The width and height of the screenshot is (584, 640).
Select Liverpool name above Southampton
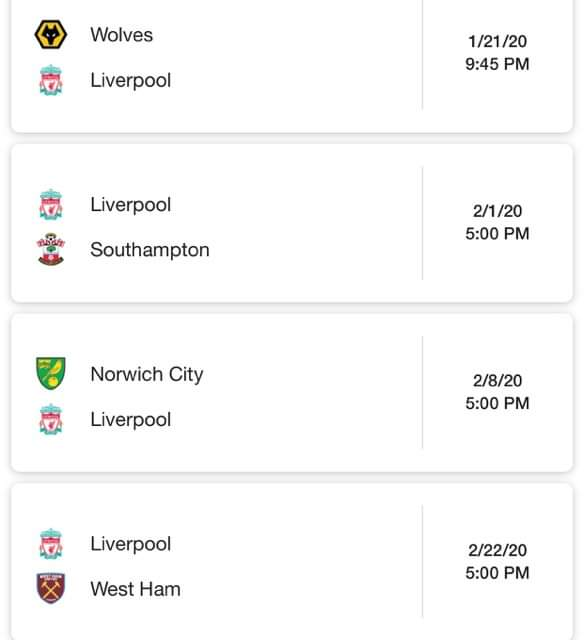(131, 205)
